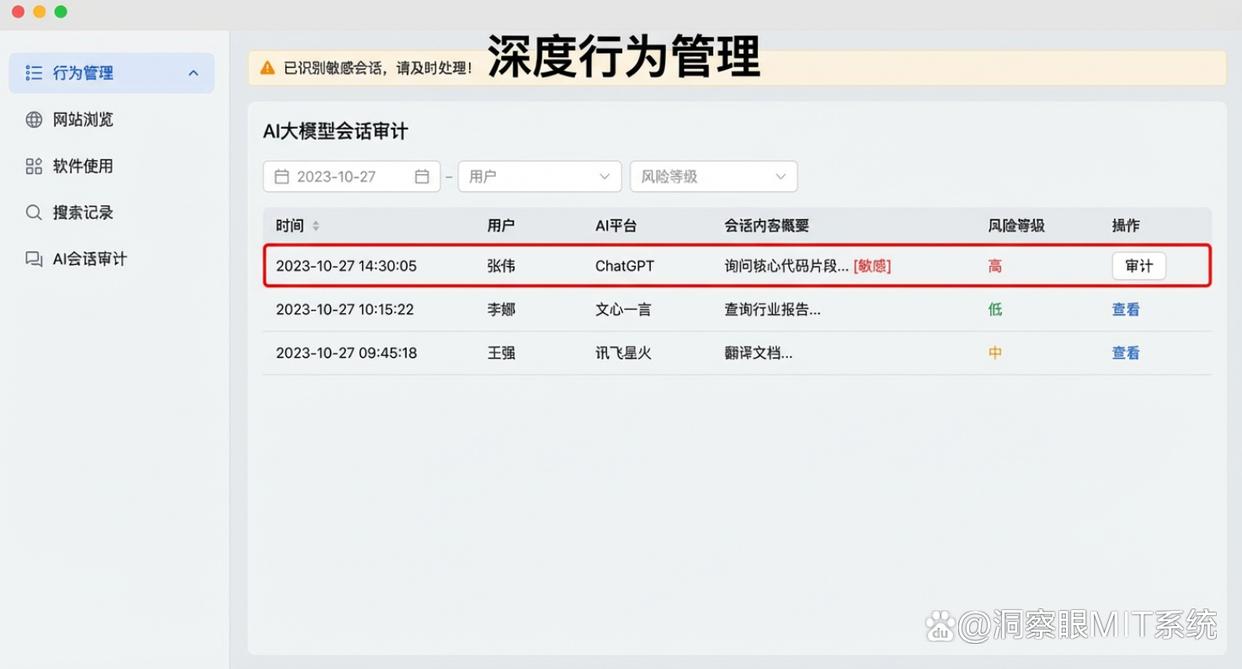The height and width of the screenshot is (669, 1242).
Task: Click 查看 link for 李娜
Action: [1126, 310]
